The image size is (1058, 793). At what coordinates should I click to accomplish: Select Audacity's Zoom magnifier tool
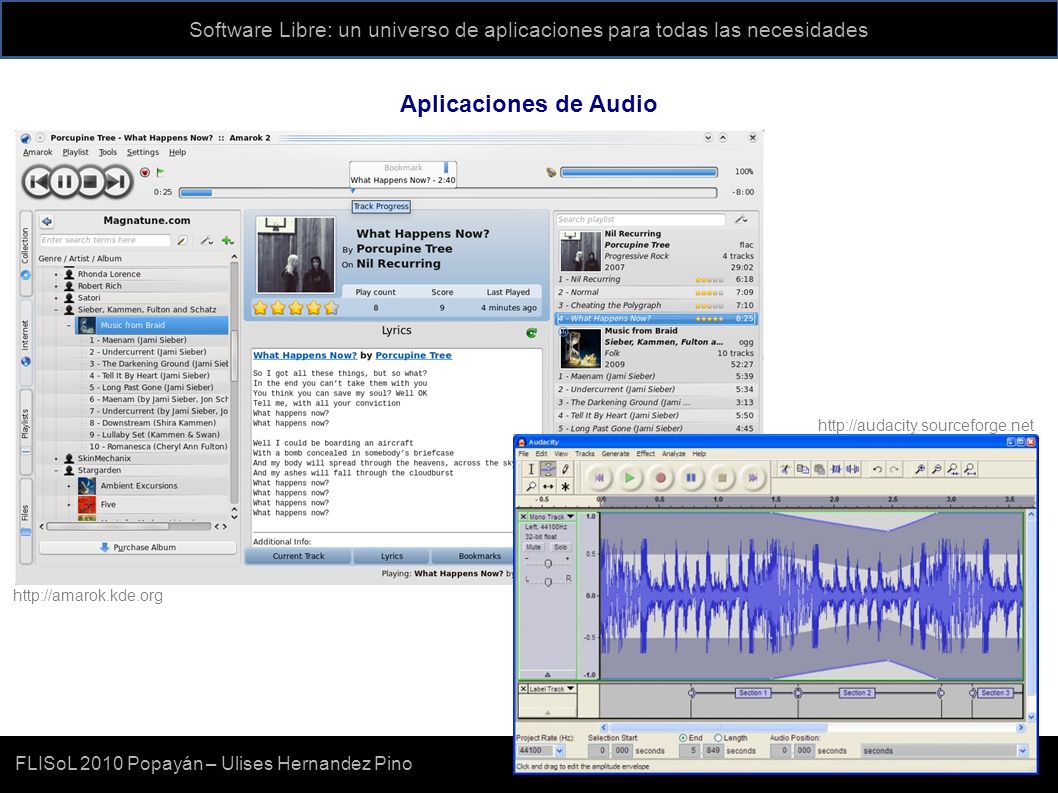click(531, 486)
